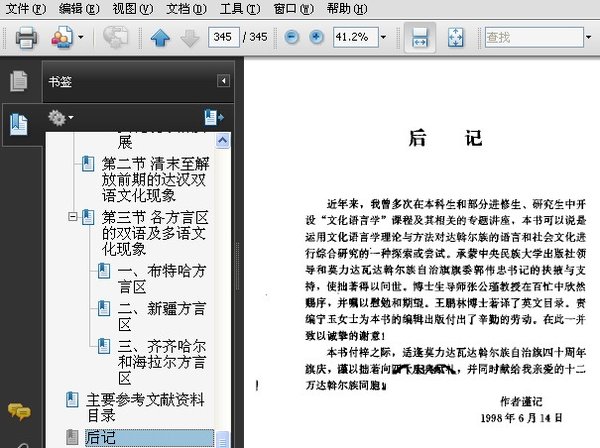Screen dimensions: 600x448
Task: Open the 窗口(W) menu
Action: 293,8
